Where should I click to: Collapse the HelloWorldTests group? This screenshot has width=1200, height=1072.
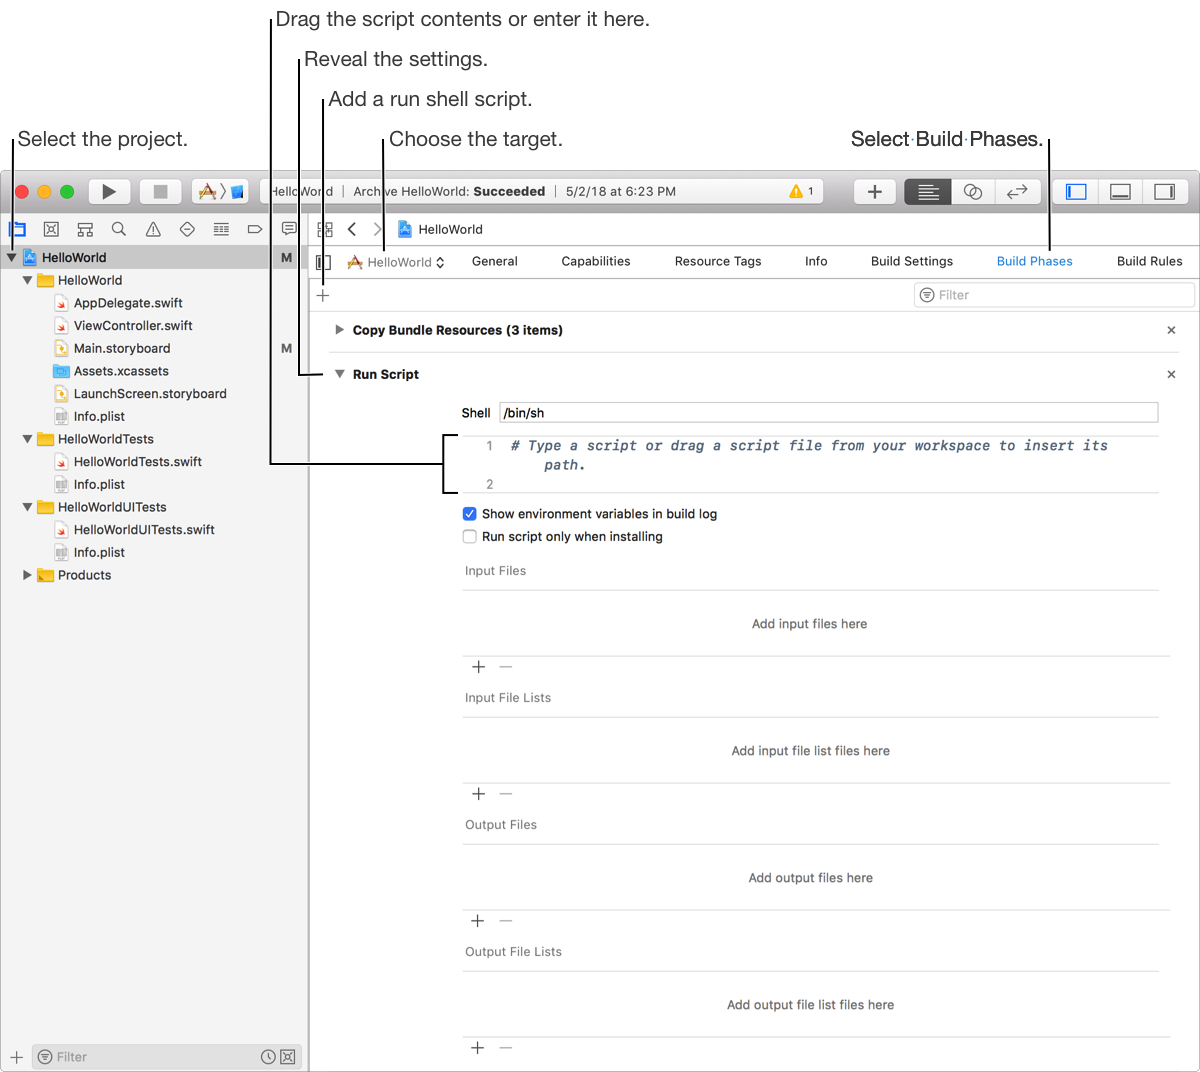click(x=27, y=439)
